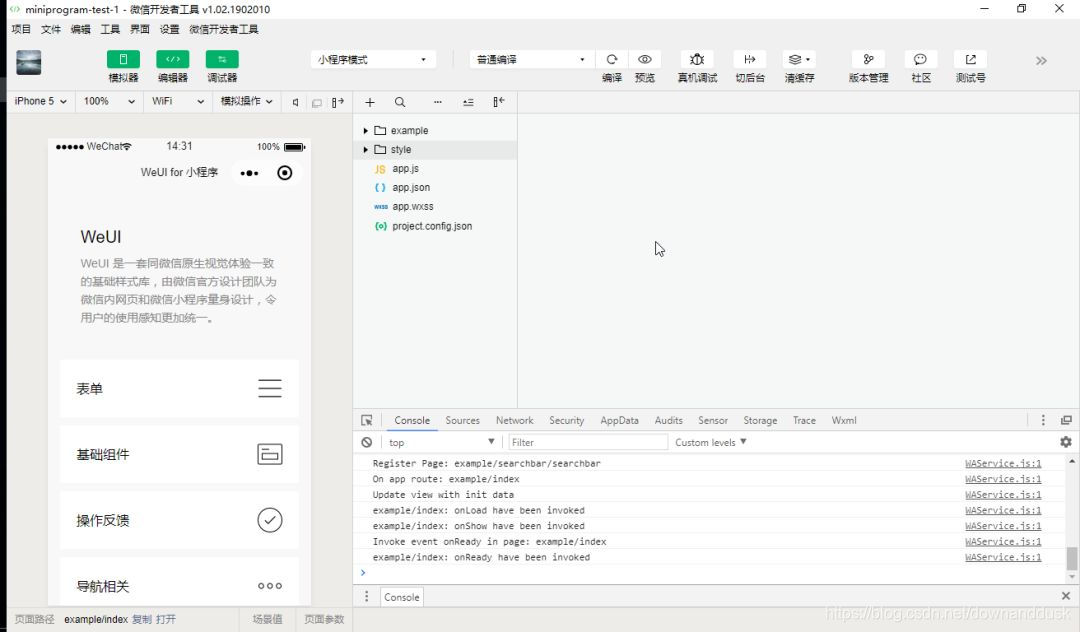Toggle the simulator panel button
Screen dimensions: 1080x632
tap(123, 59)
